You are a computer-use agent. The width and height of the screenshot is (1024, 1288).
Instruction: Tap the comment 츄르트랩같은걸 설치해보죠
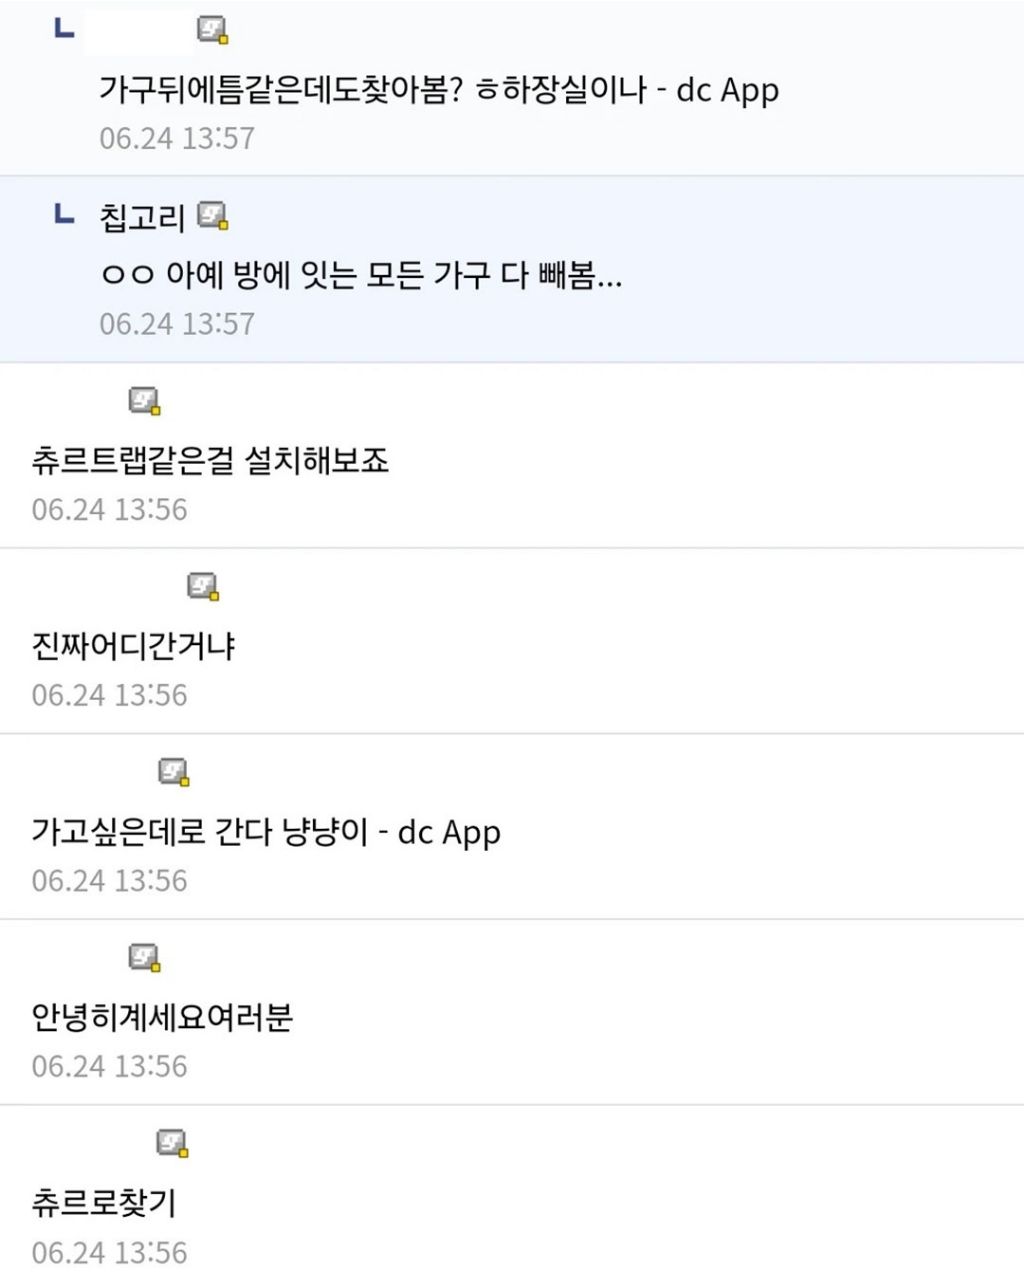tap(210, 461)
